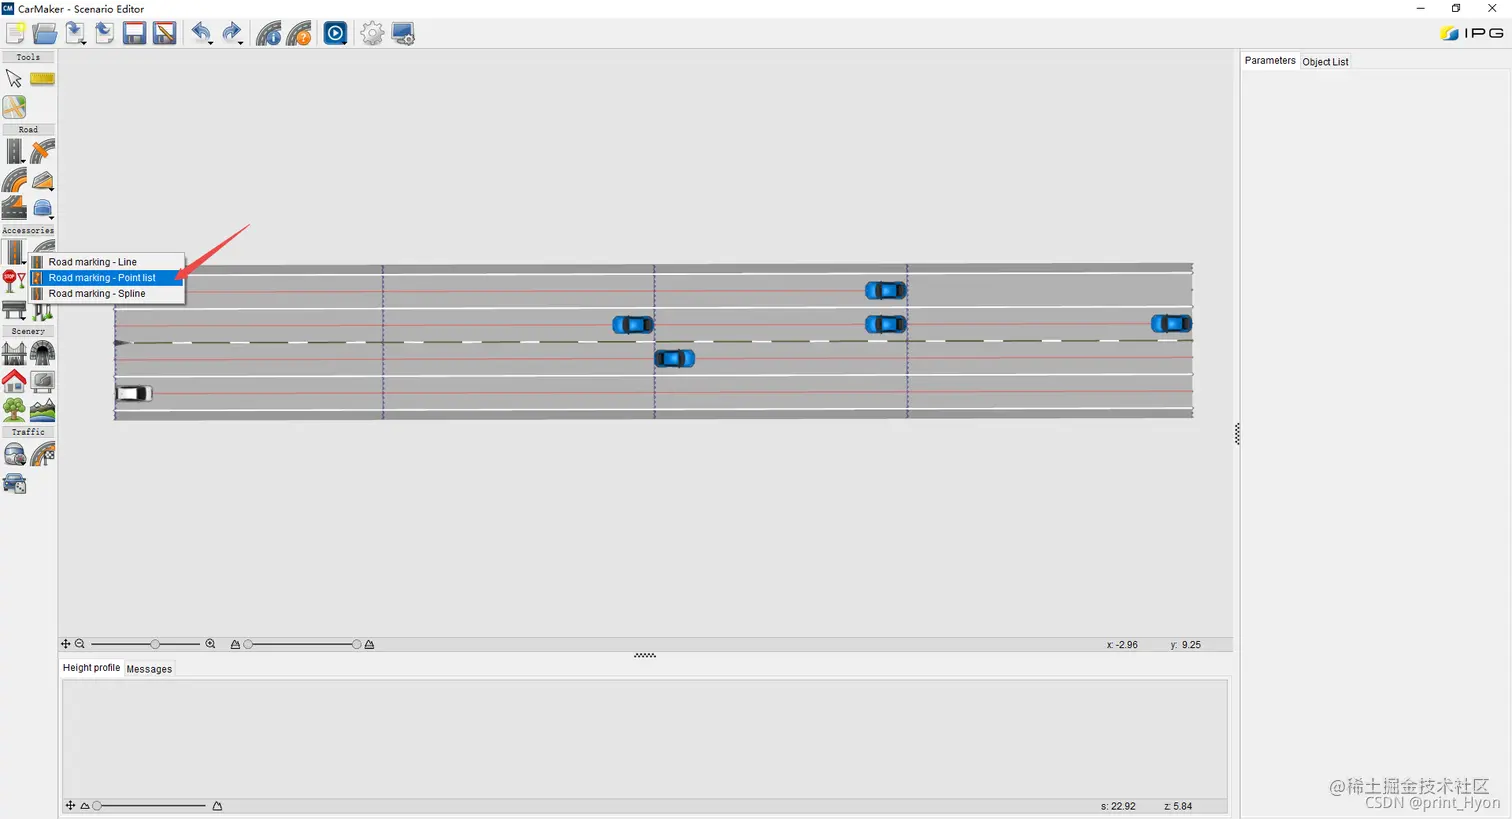
Task: Select the tree vegetation tool
Action: (x=14, y=409)
